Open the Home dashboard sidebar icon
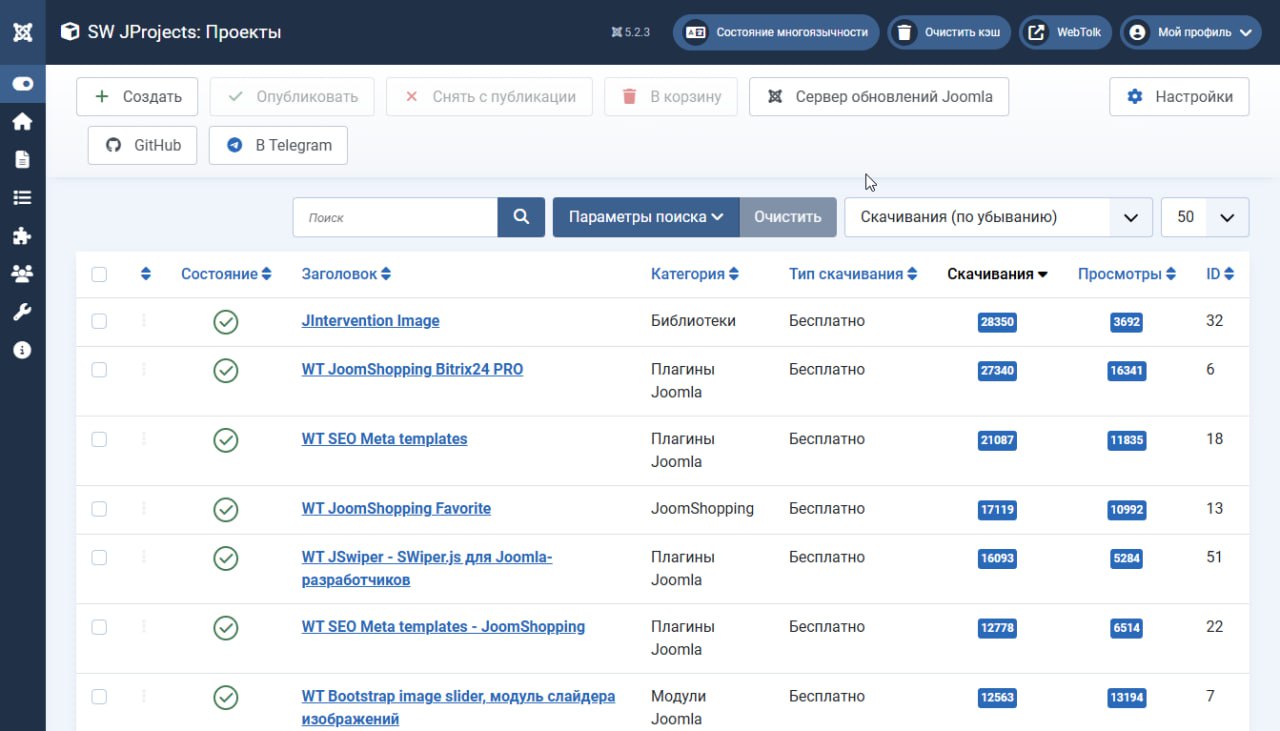This screenshot has height=731, width=1280. coord(22,122)
